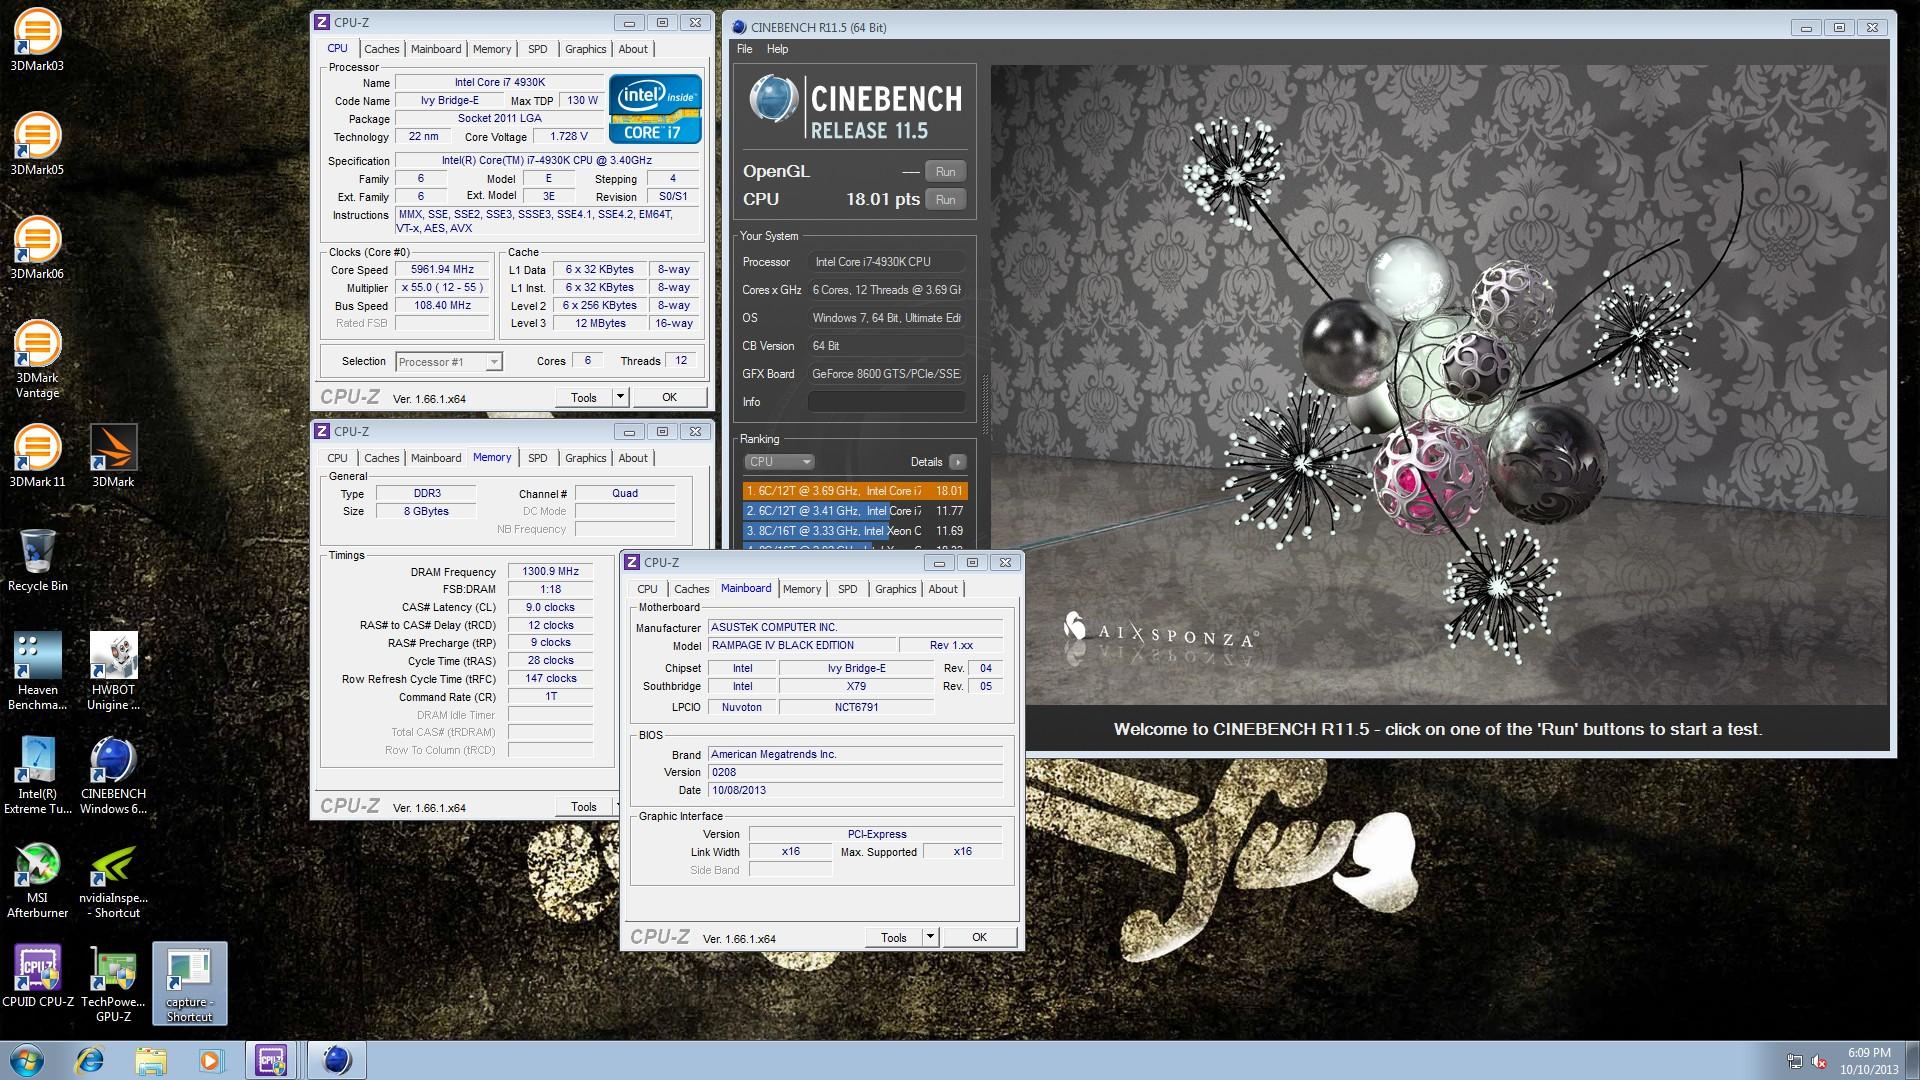Select ranking entry 6C/12T @ 3.69 GHz
Screen dimensions: 1920x1080
tap(855, 491)
